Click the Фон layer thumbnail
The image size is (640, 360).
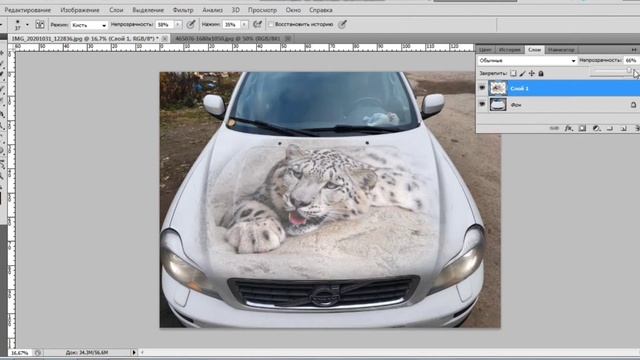498,104
